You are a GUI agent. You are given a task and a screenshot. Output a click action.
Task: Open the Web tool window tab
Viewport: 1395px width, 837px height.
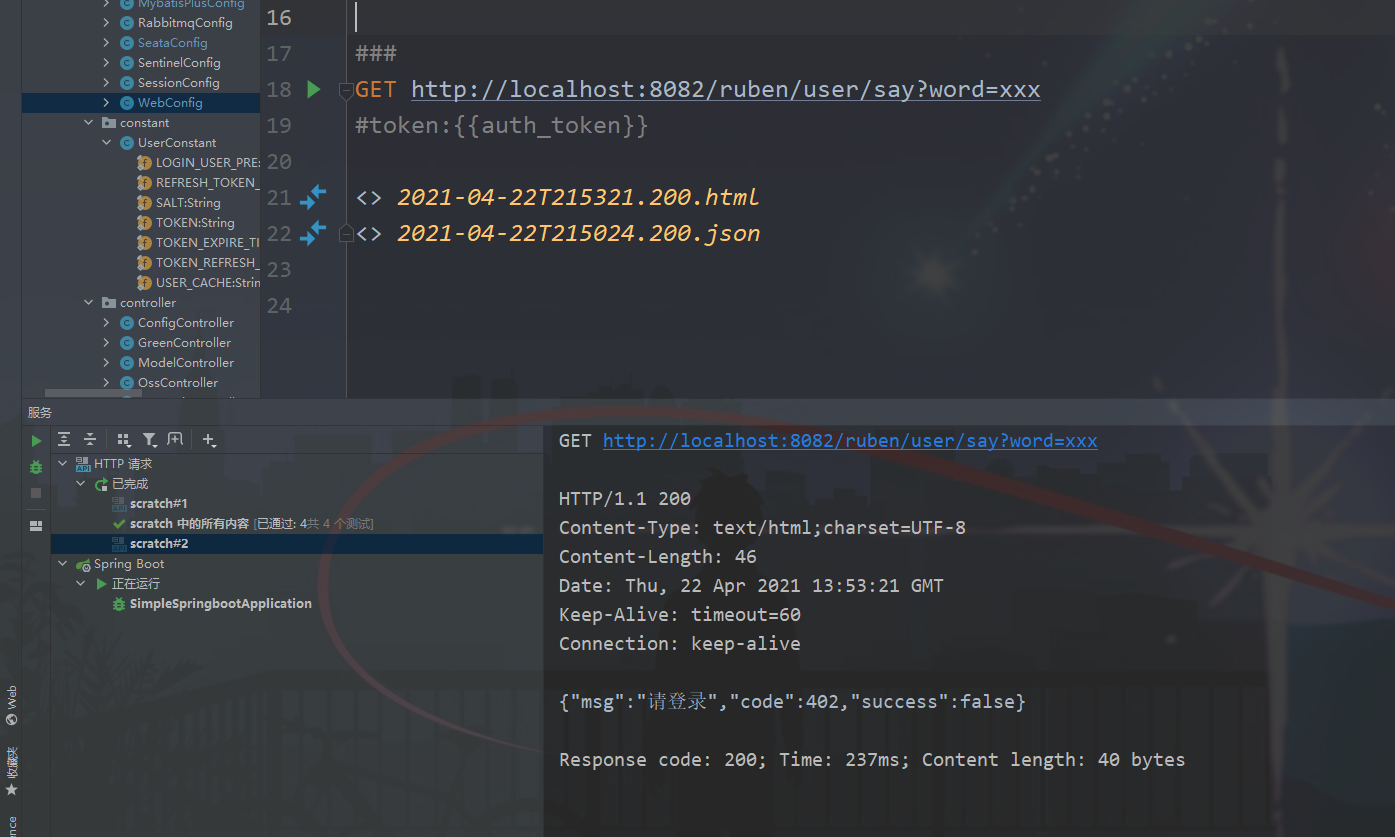tap(12, 705)
